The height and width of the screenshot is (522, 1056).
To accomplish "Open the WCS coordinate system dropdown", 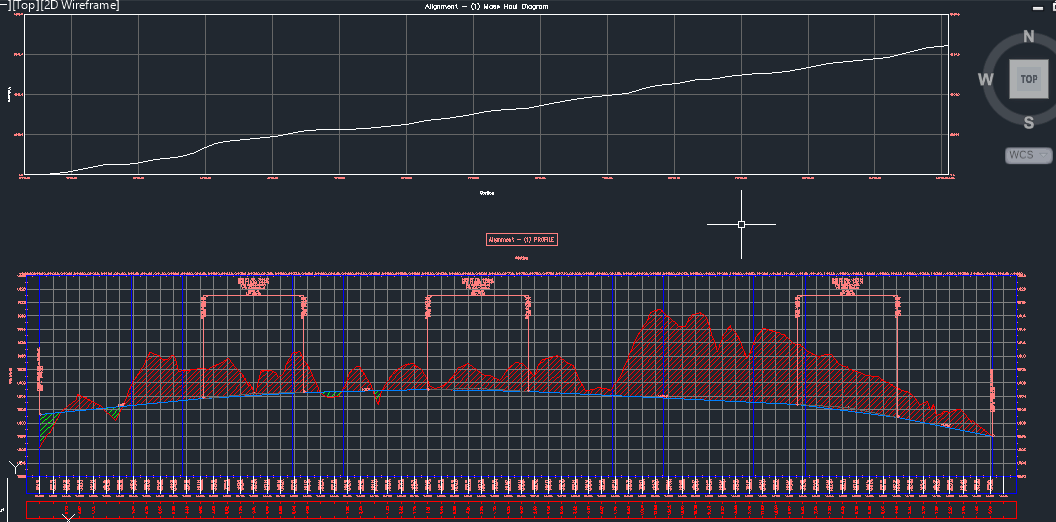I will (x=1029, y=155).
